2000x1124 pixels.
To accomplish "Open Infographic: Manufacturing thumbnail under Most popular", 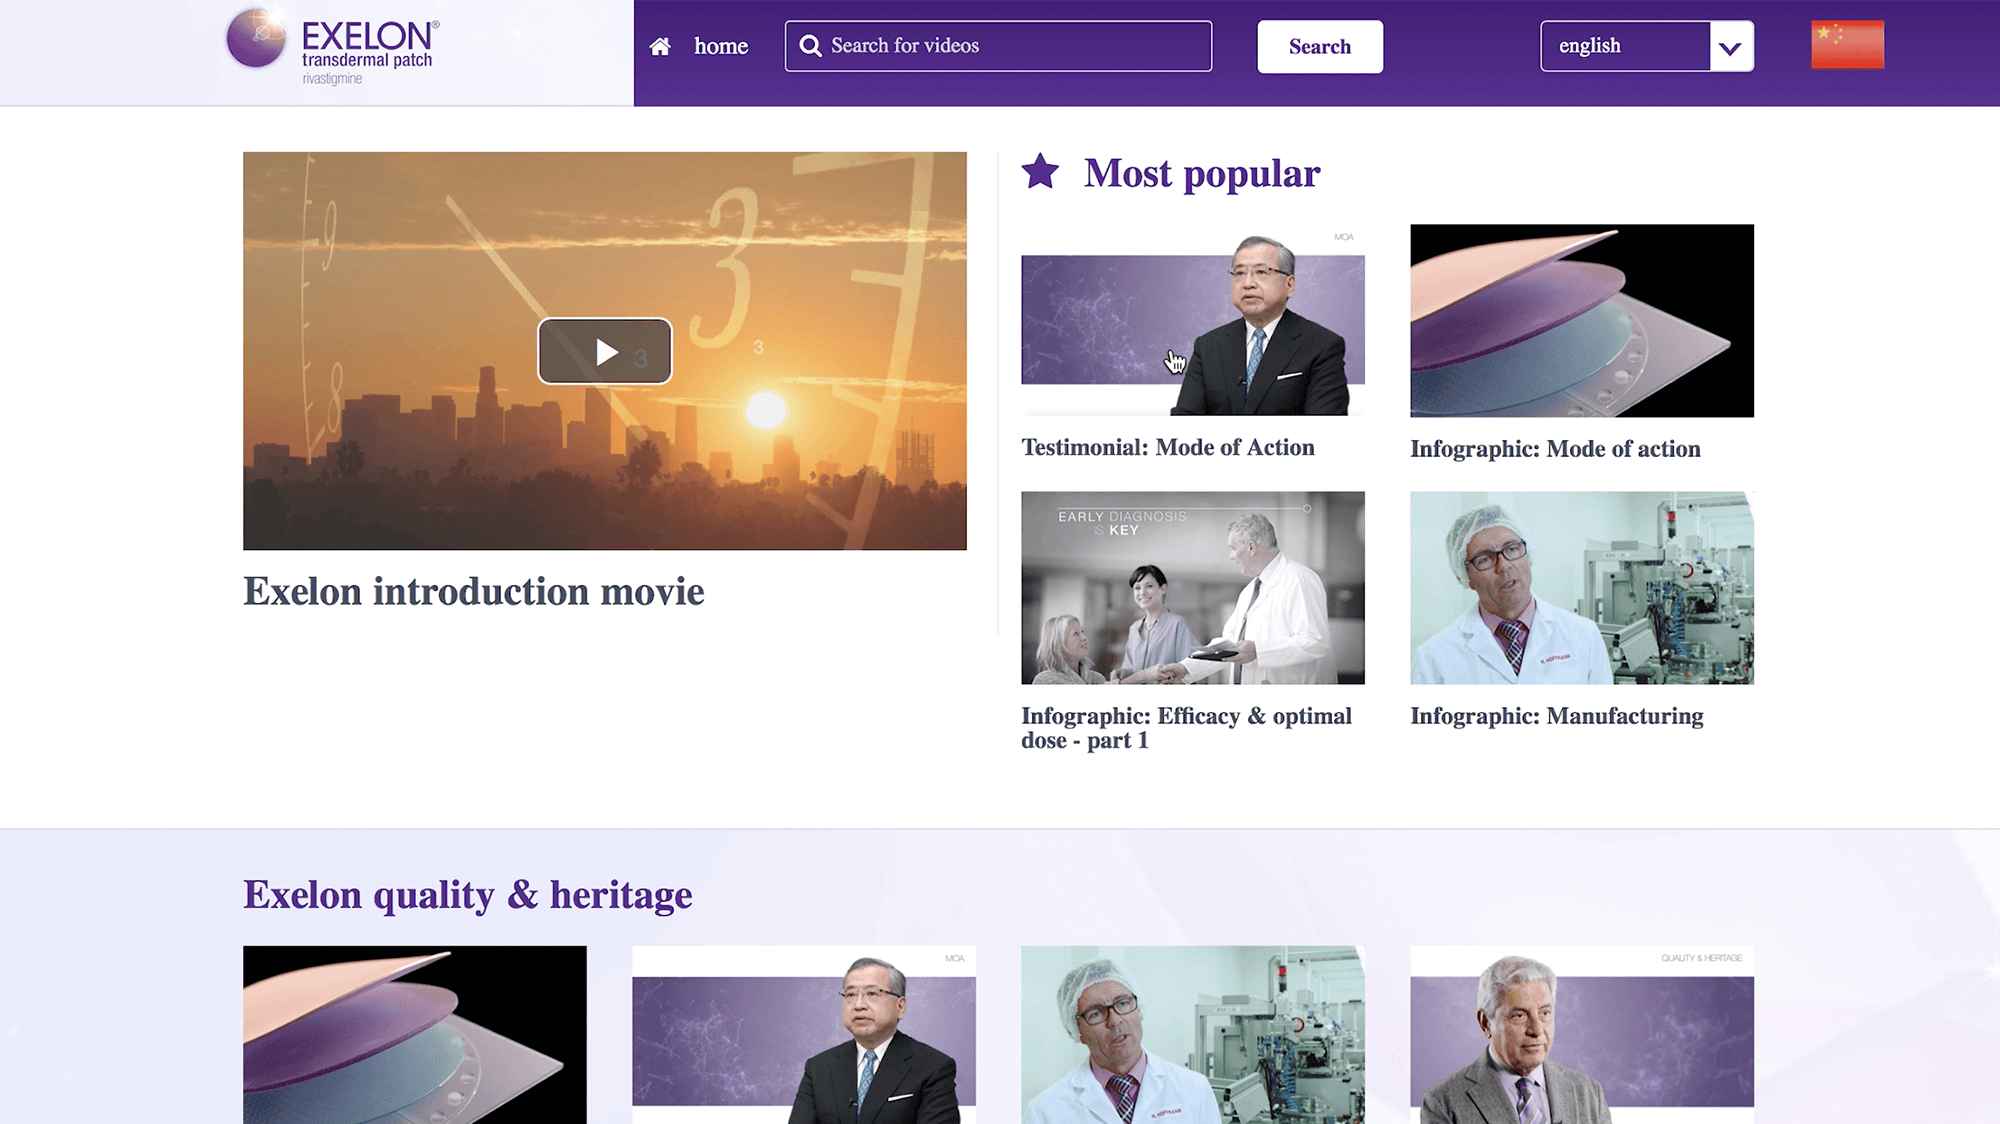I will (x=1582, y=587).
